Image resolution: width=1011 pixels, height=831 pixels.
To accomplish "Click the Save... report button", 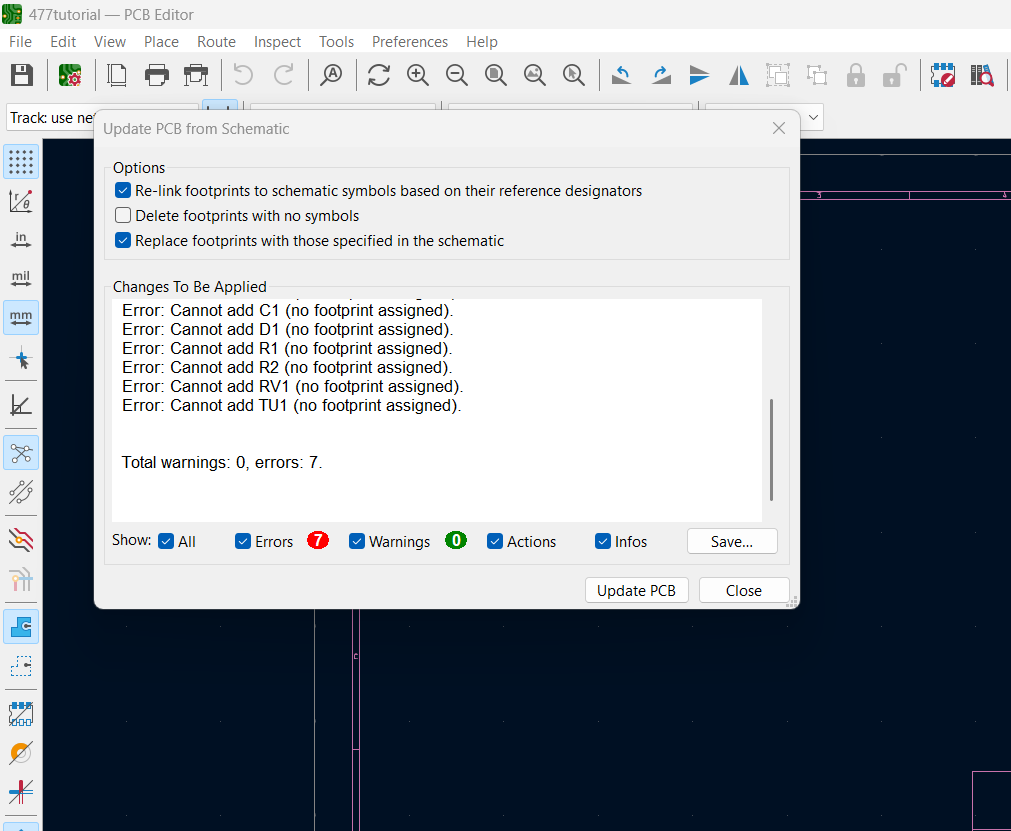I will click(731, 541).
